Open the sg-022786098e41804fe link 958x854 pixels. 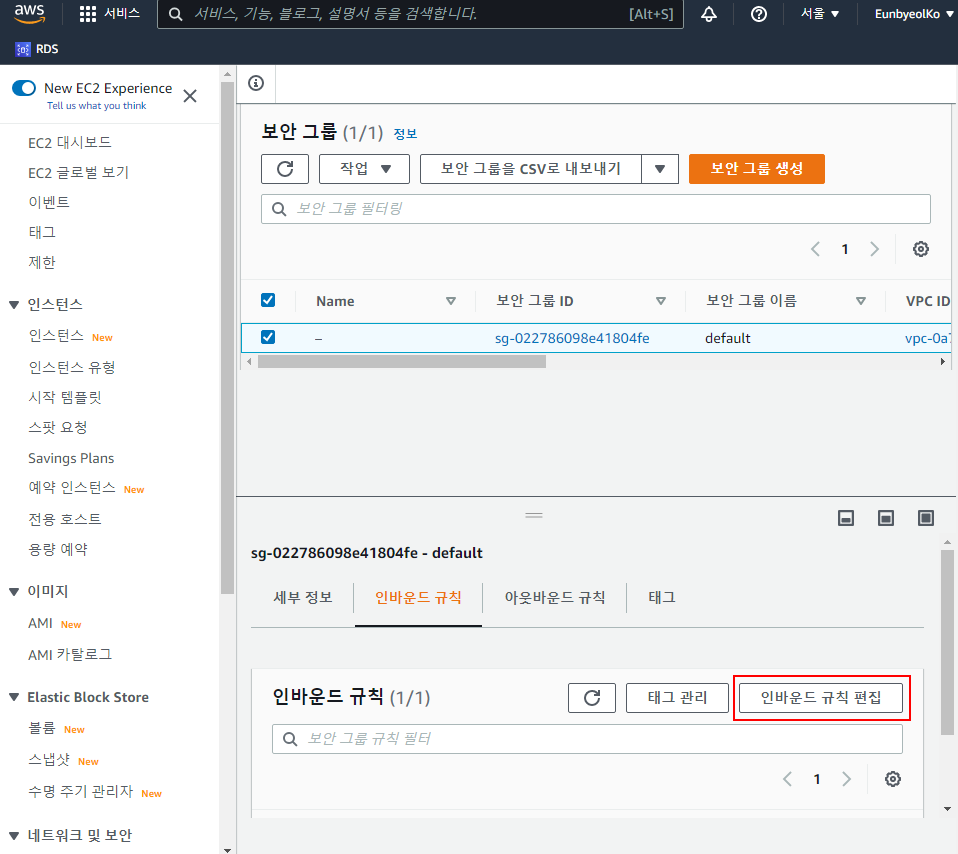click(572, 338)
